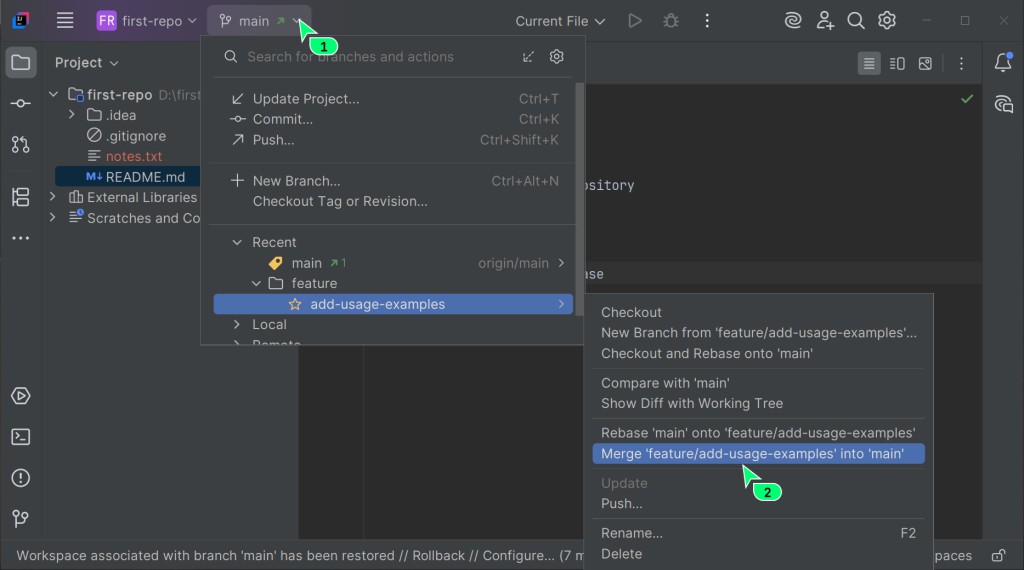Select the add-usage-examples branch
The image size is (1024, 570).
pos(393,304)
